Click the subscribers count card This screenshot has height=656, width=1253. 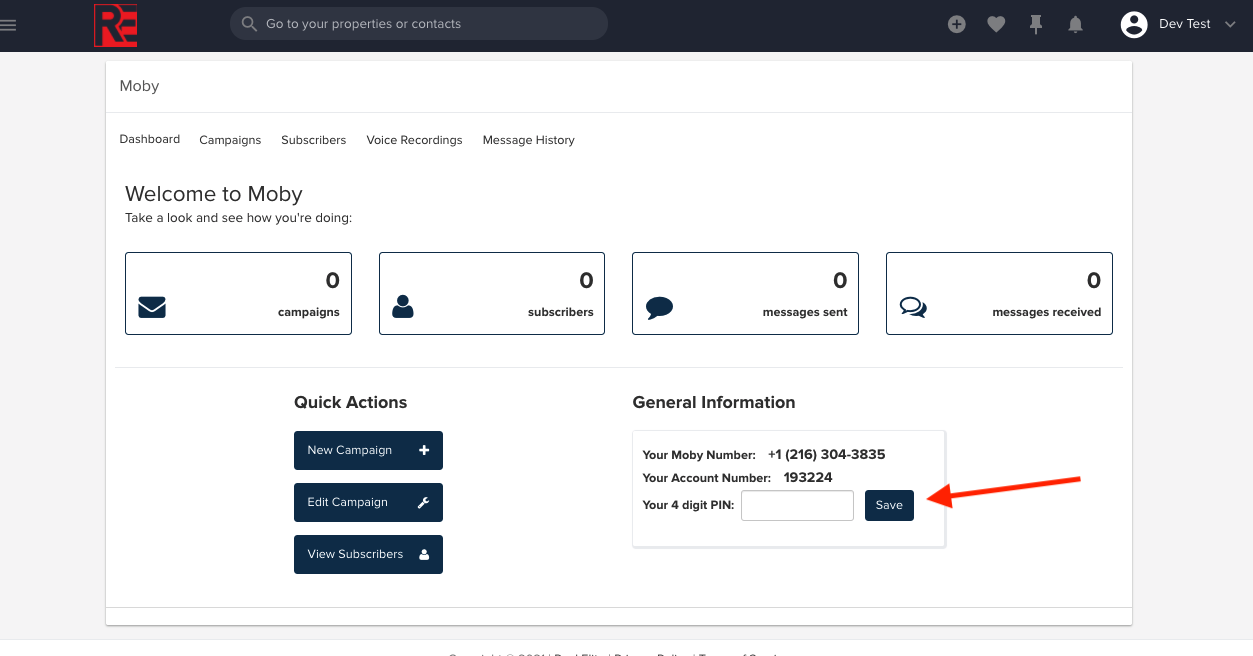(492, 293)
